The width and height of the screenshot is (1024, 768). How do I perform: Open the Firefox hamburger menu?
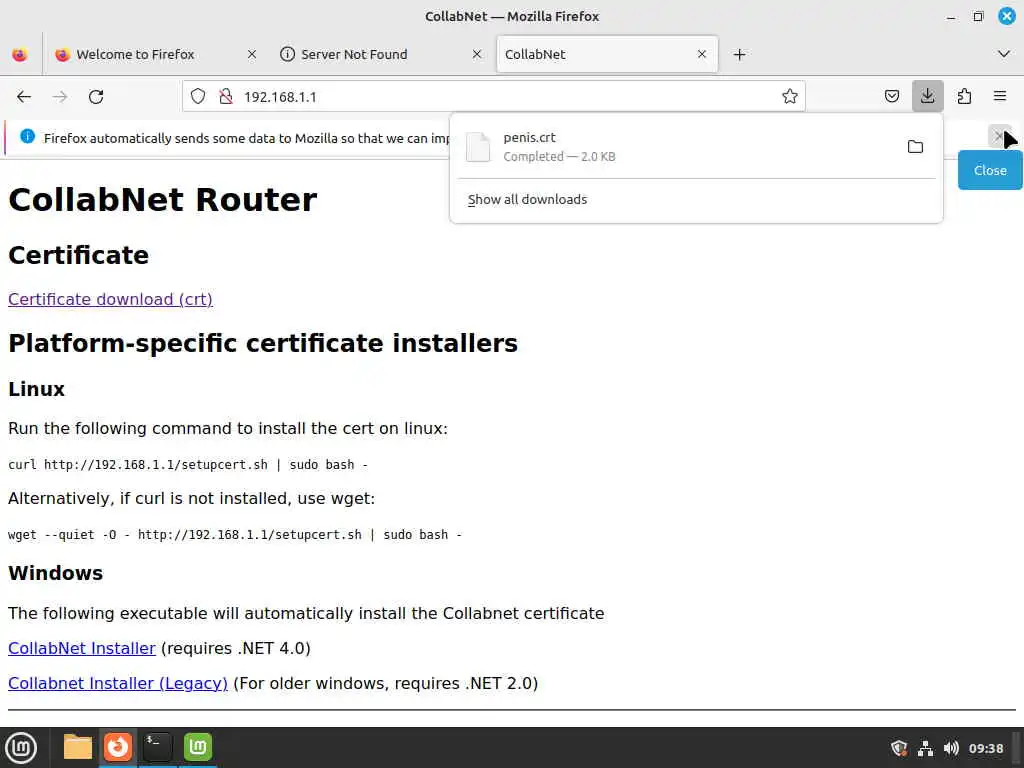[x=1000, y=97]
